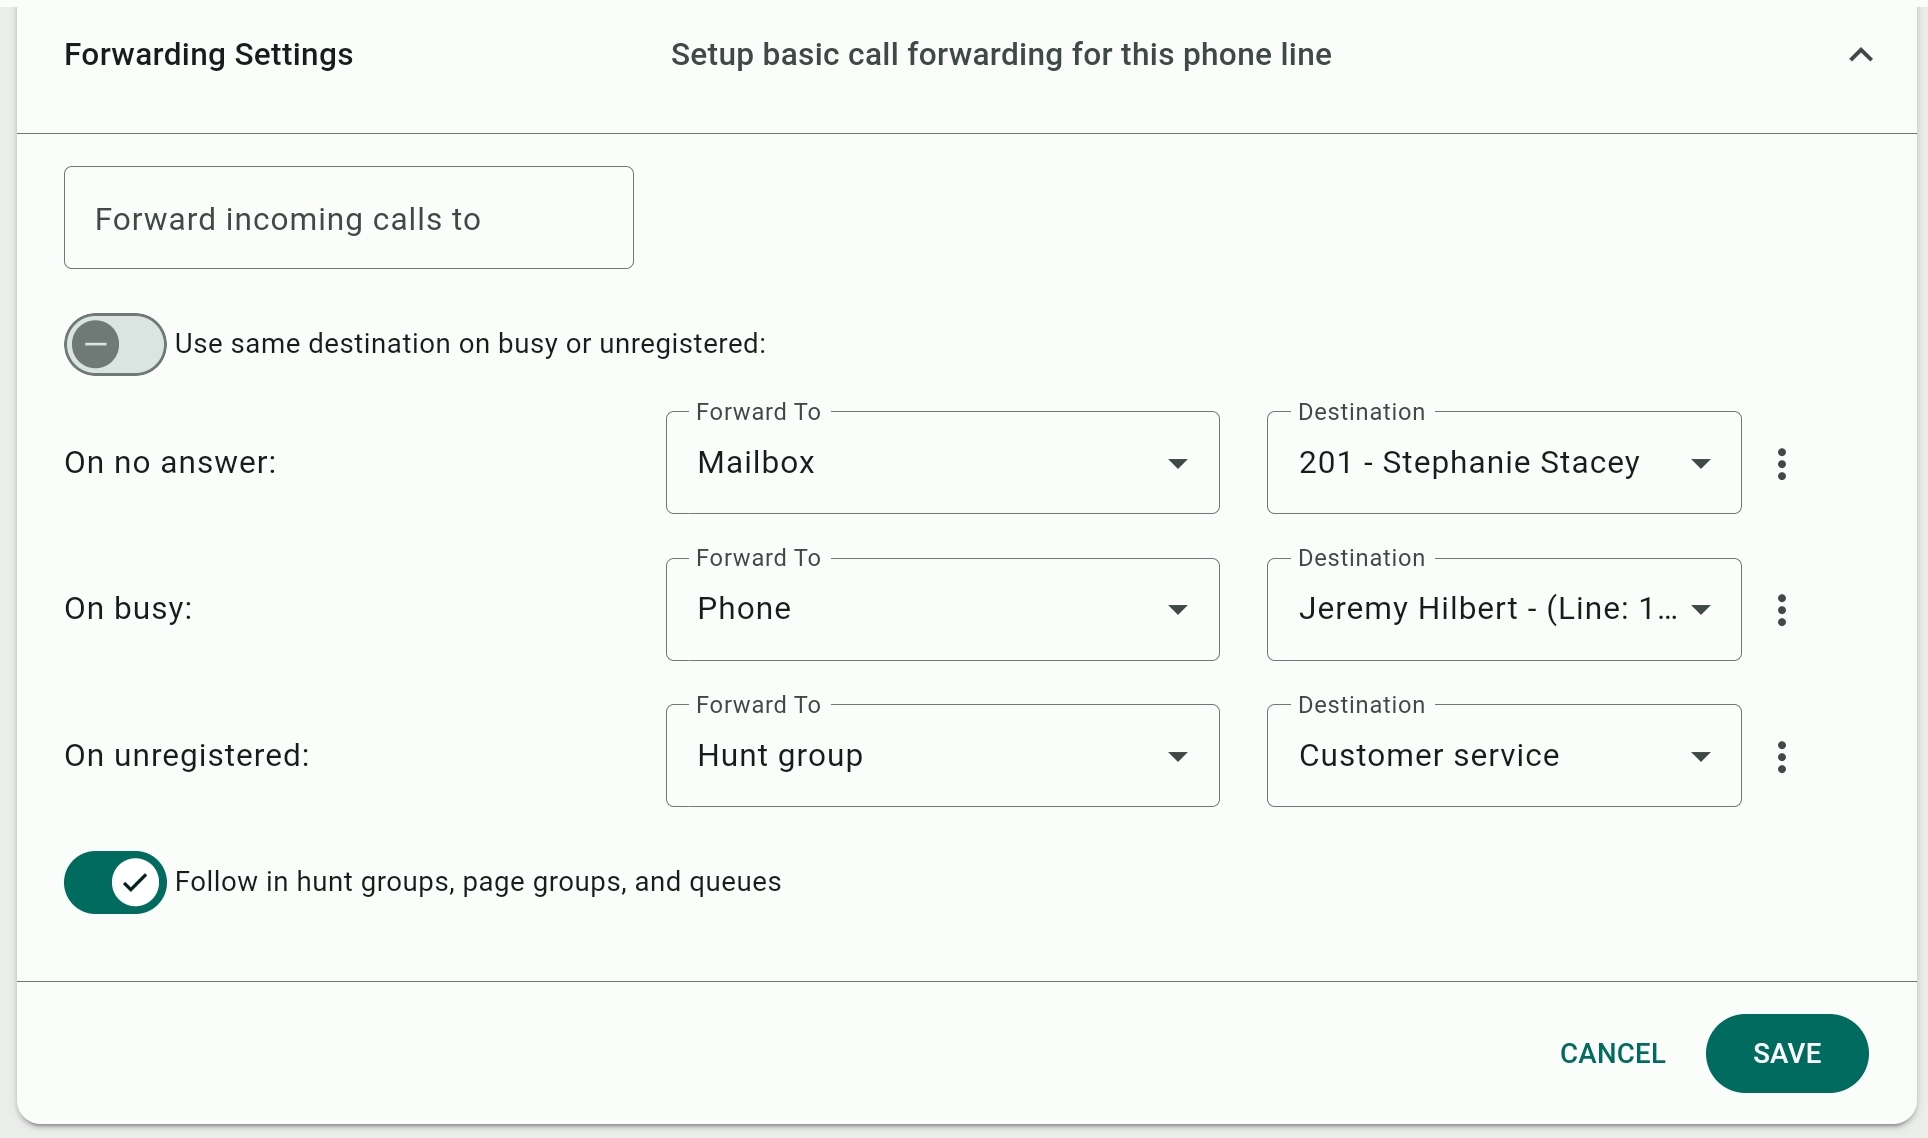Click the Mailbox dropdown arrow icon

[x=1178, y=464]
